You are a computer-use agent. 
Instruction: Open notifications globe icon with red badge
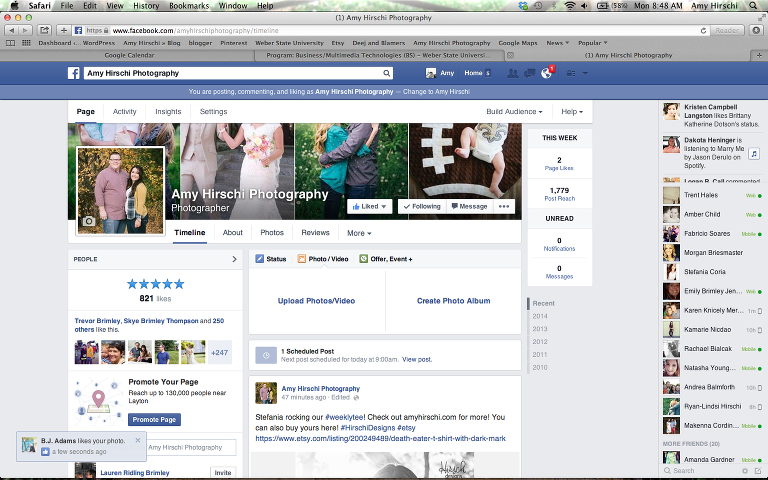(547, 73)
